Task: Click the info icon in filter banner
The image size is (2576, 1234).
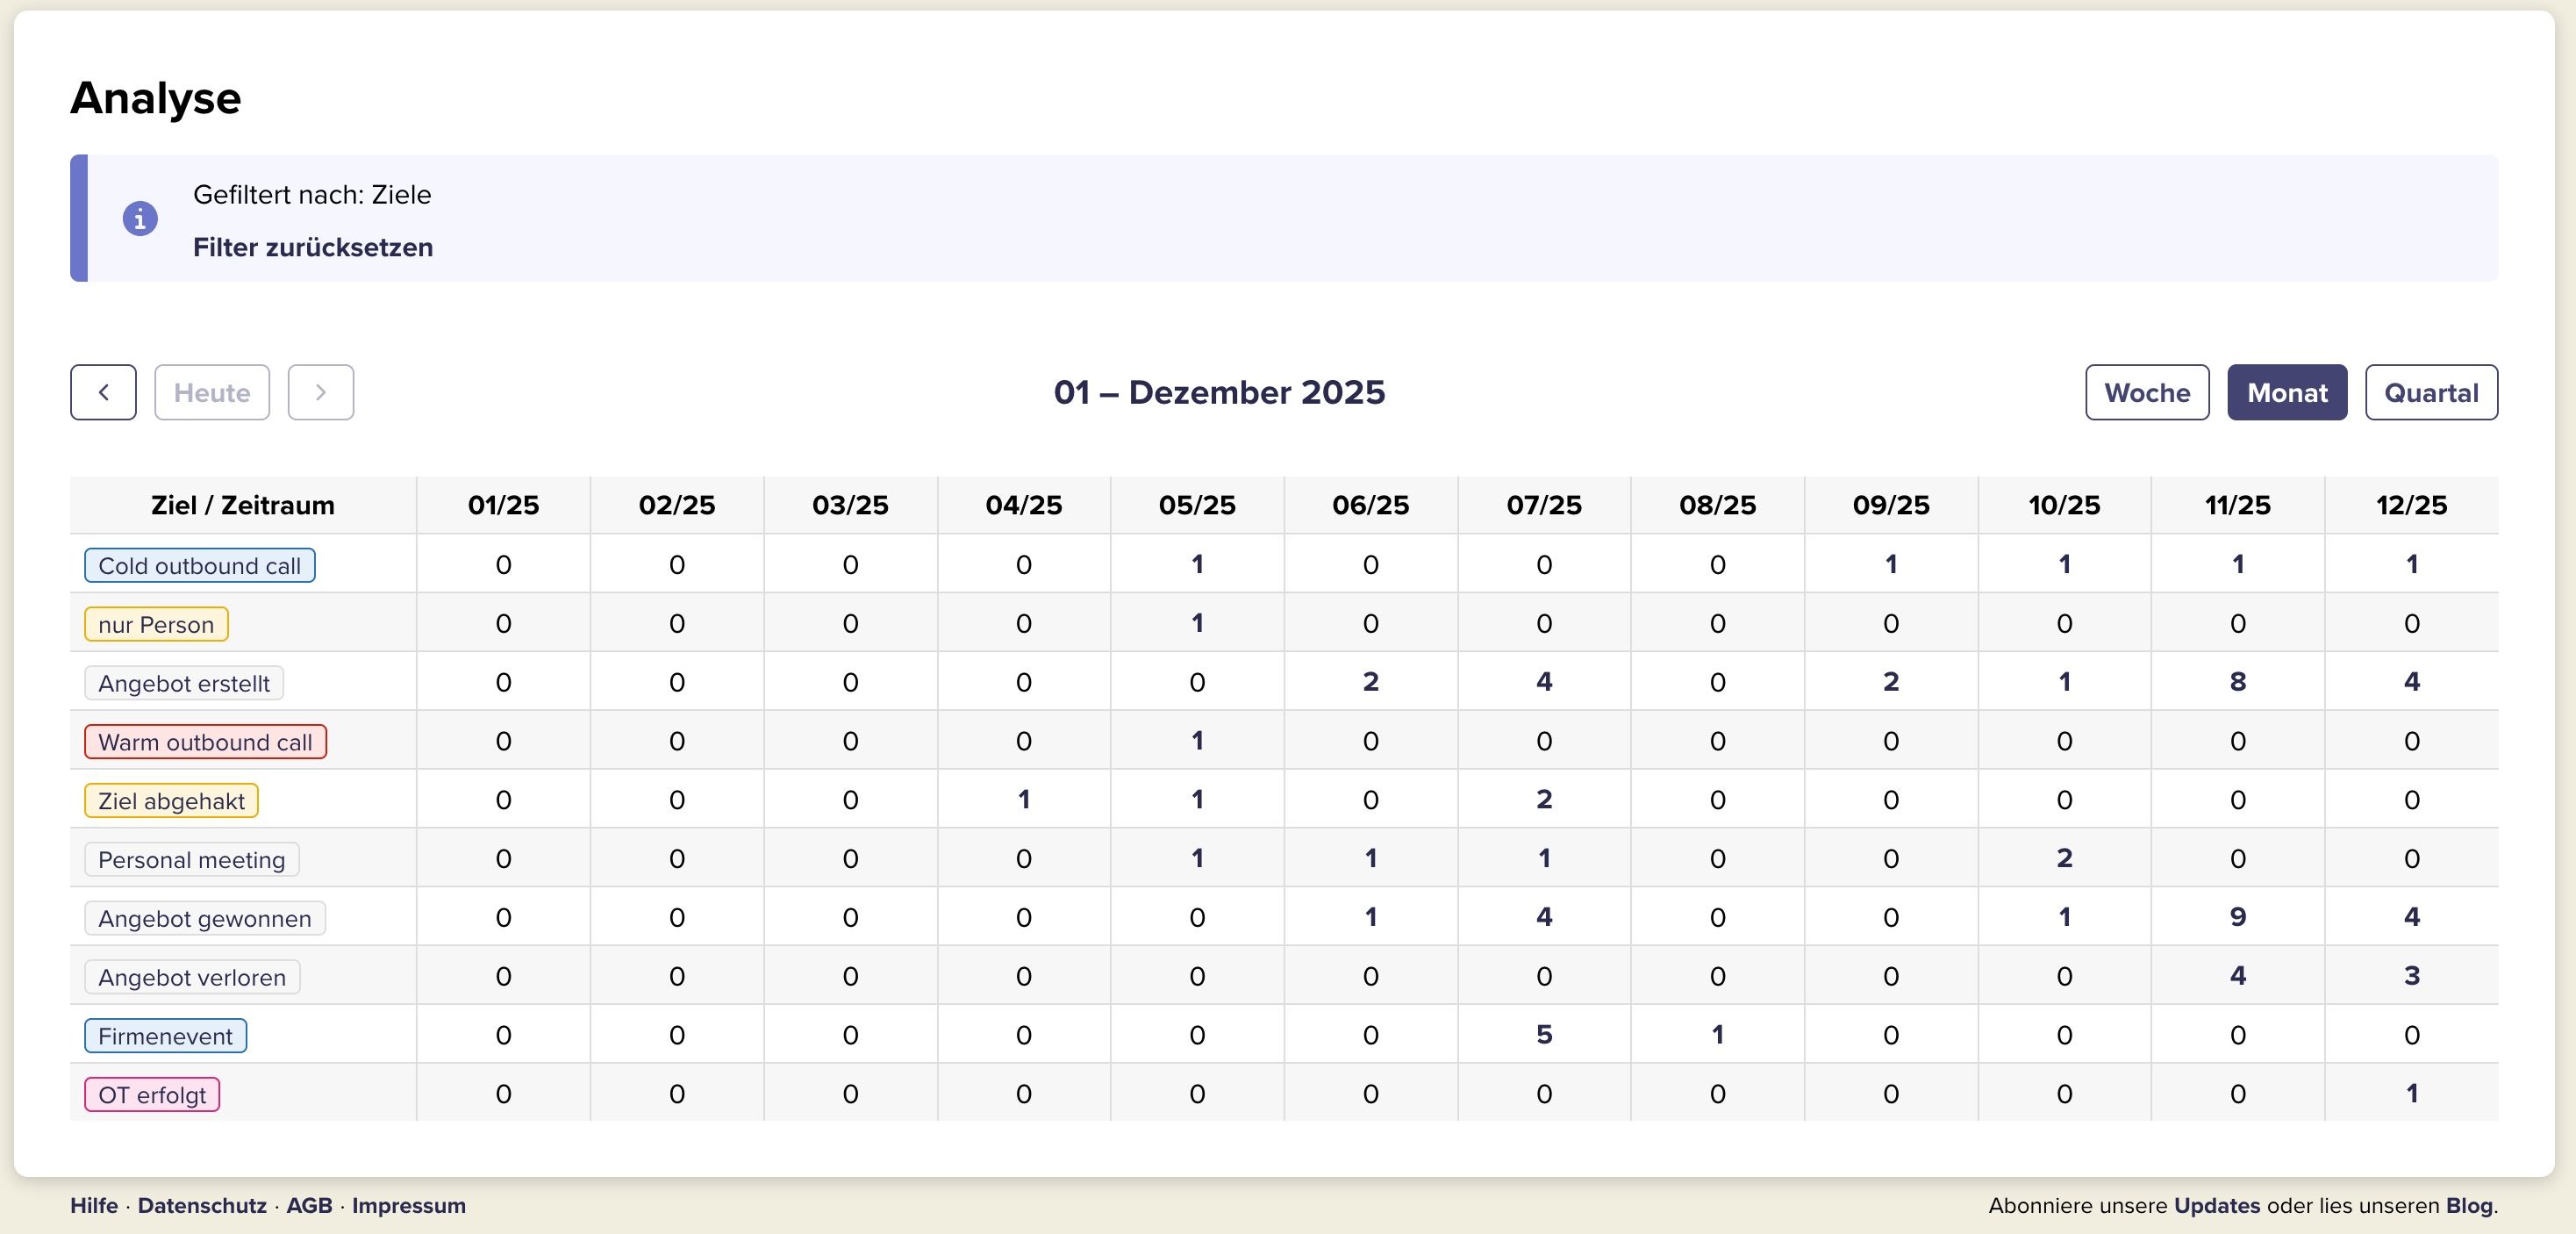Action: tap(140, 218)
